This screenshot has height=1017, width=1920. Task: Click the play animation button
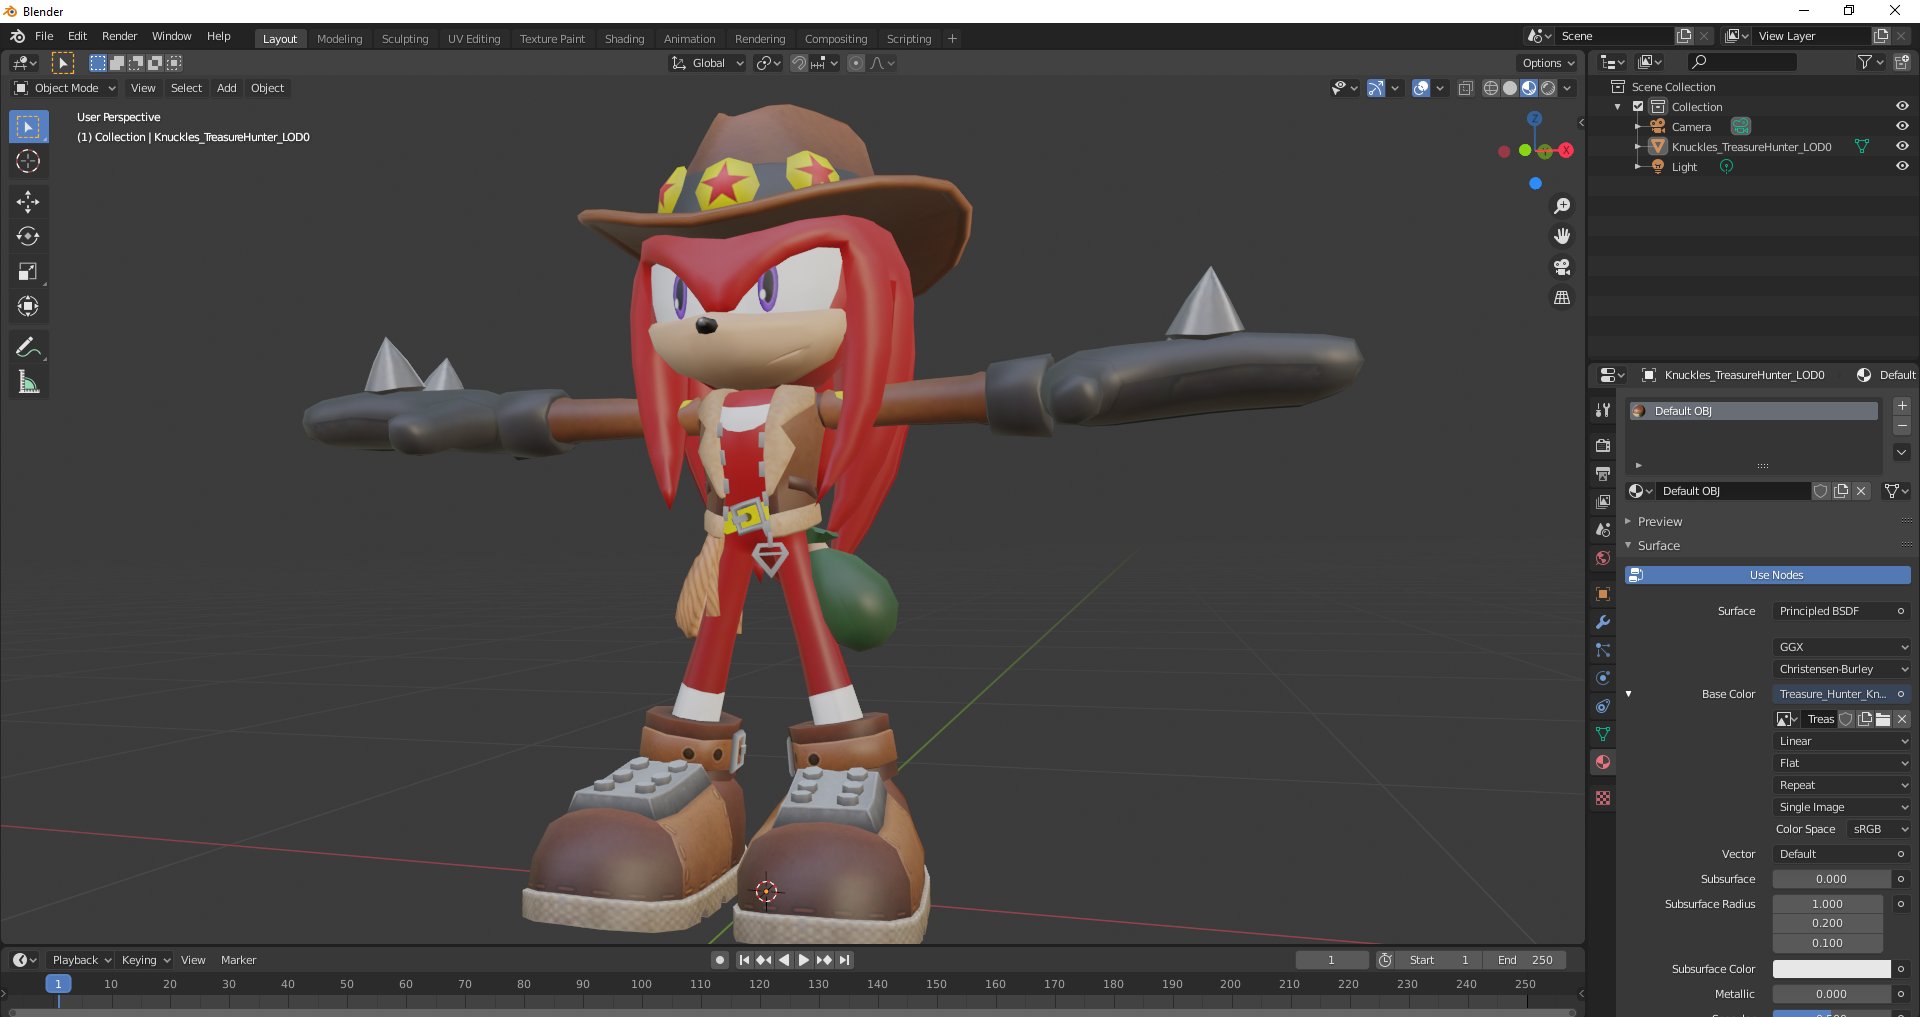(803, 960)
